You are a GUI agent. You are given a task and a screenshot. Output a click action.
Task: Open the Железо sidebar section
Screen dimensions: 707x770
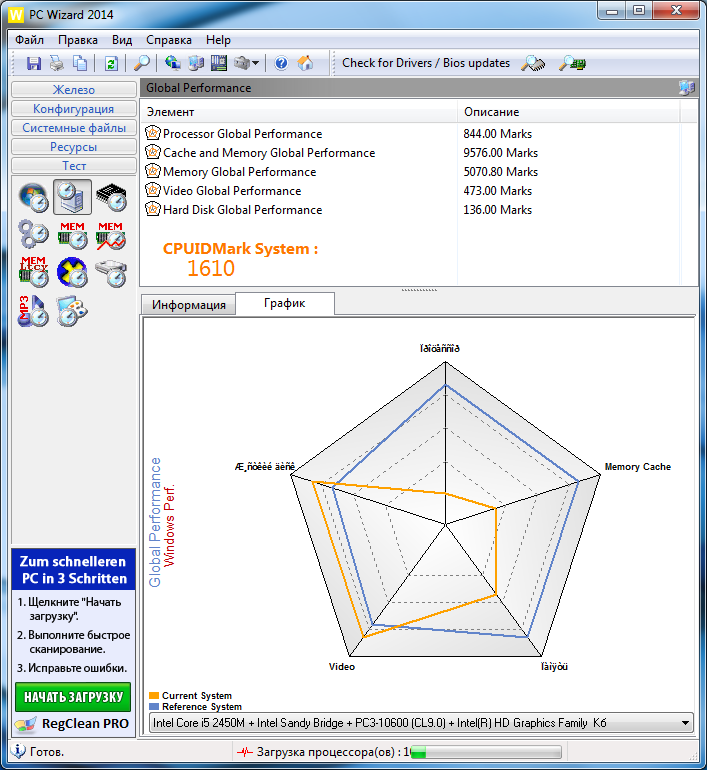click(74, 90)
